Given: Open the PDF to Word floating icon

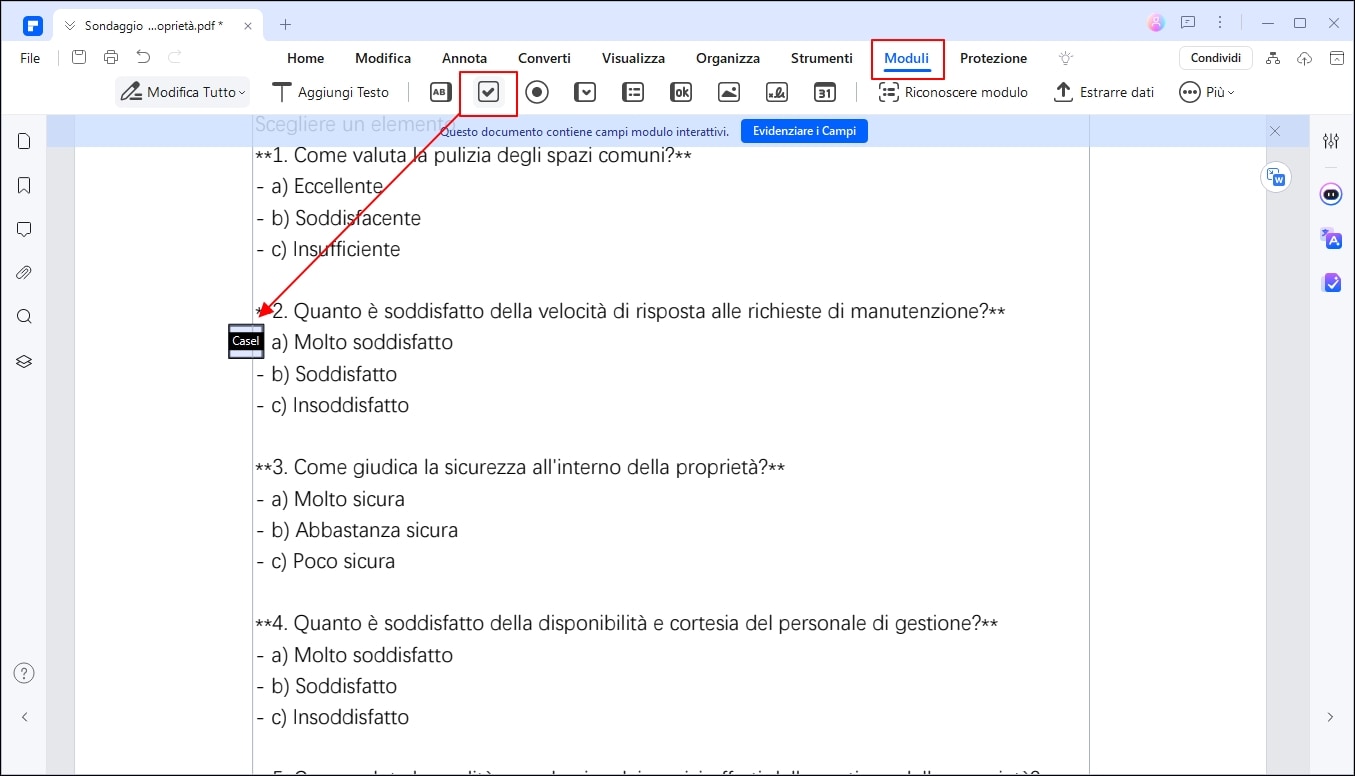Looking at the screenshot, I should point(1276,177).
